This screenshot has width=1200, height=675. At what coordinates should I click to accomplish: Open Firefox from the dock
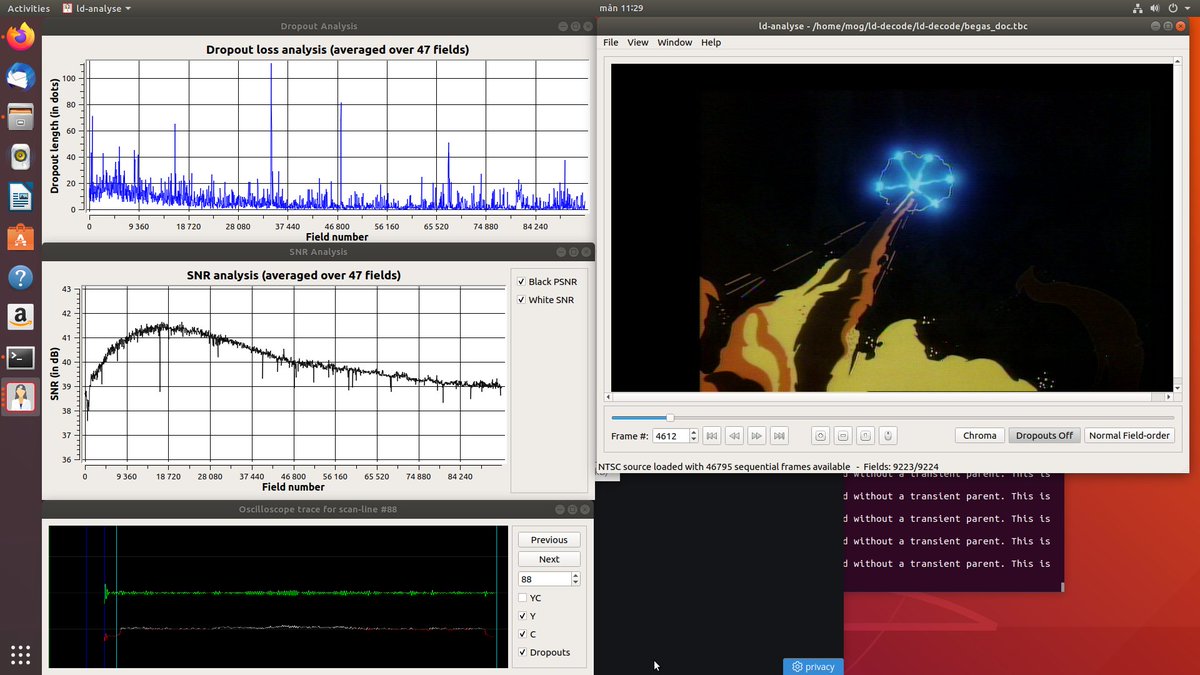(x=21, y=37)
